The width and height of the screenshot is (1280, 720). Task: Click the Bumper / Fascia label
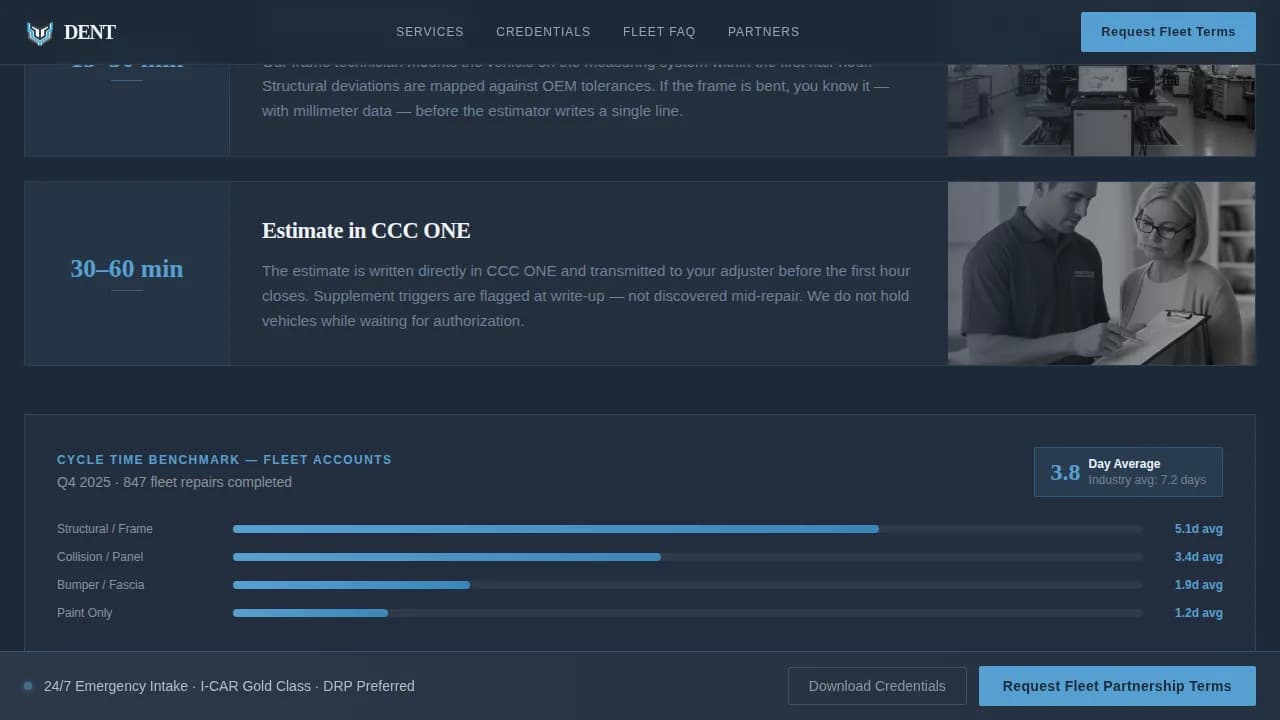click(101, 585)
